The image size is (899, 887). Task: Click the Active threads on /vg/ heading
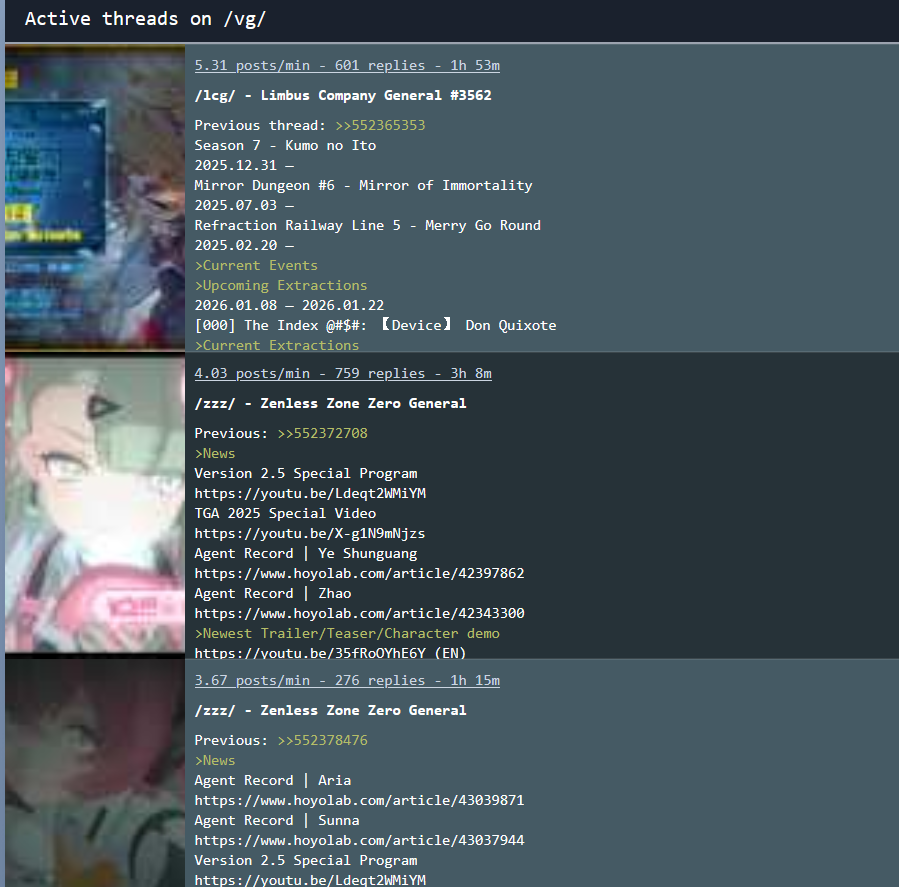click(145, 19)
